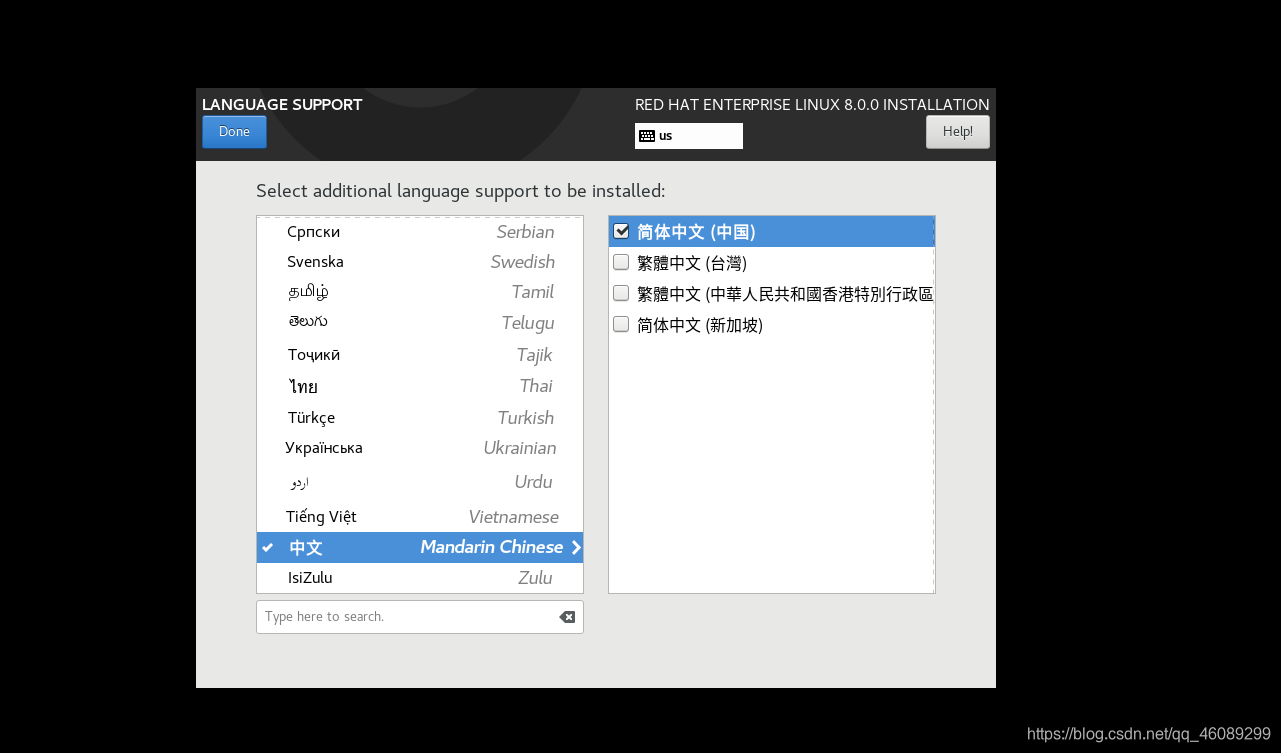1281x753 pixels.
Task: Select Swedish (Svenska) language
Action: (x=420, y=262)
